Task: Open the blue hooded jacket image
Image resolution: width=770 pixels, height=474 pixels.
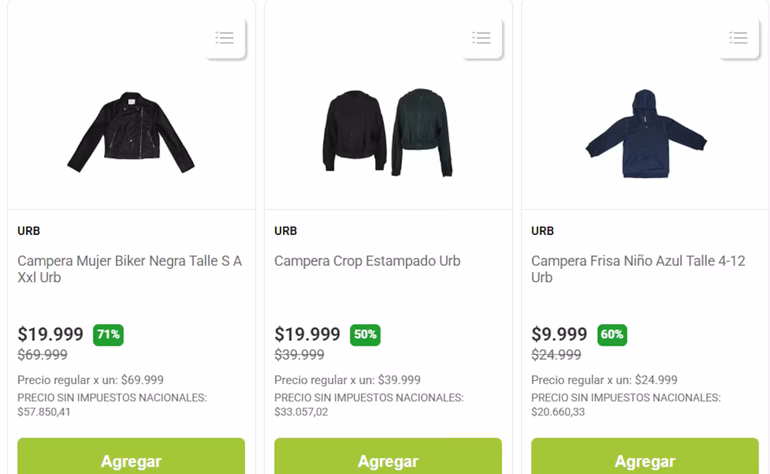Action: click(x=645, y=134)
